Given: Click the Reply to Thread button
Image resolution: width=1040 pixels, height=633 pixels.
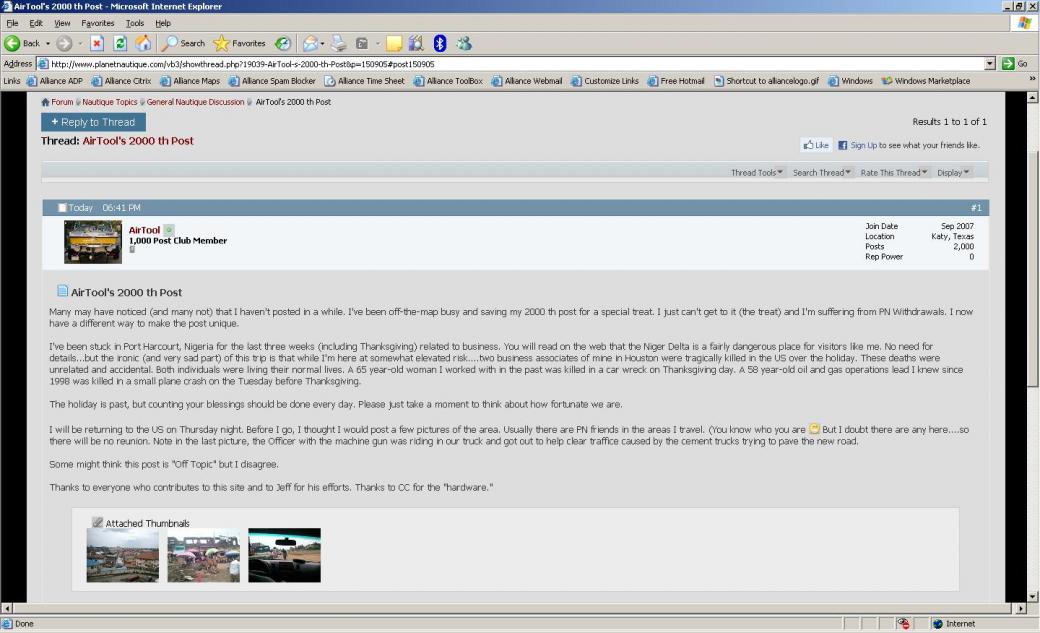Looking at the screenshot, I should coord(93,122).
